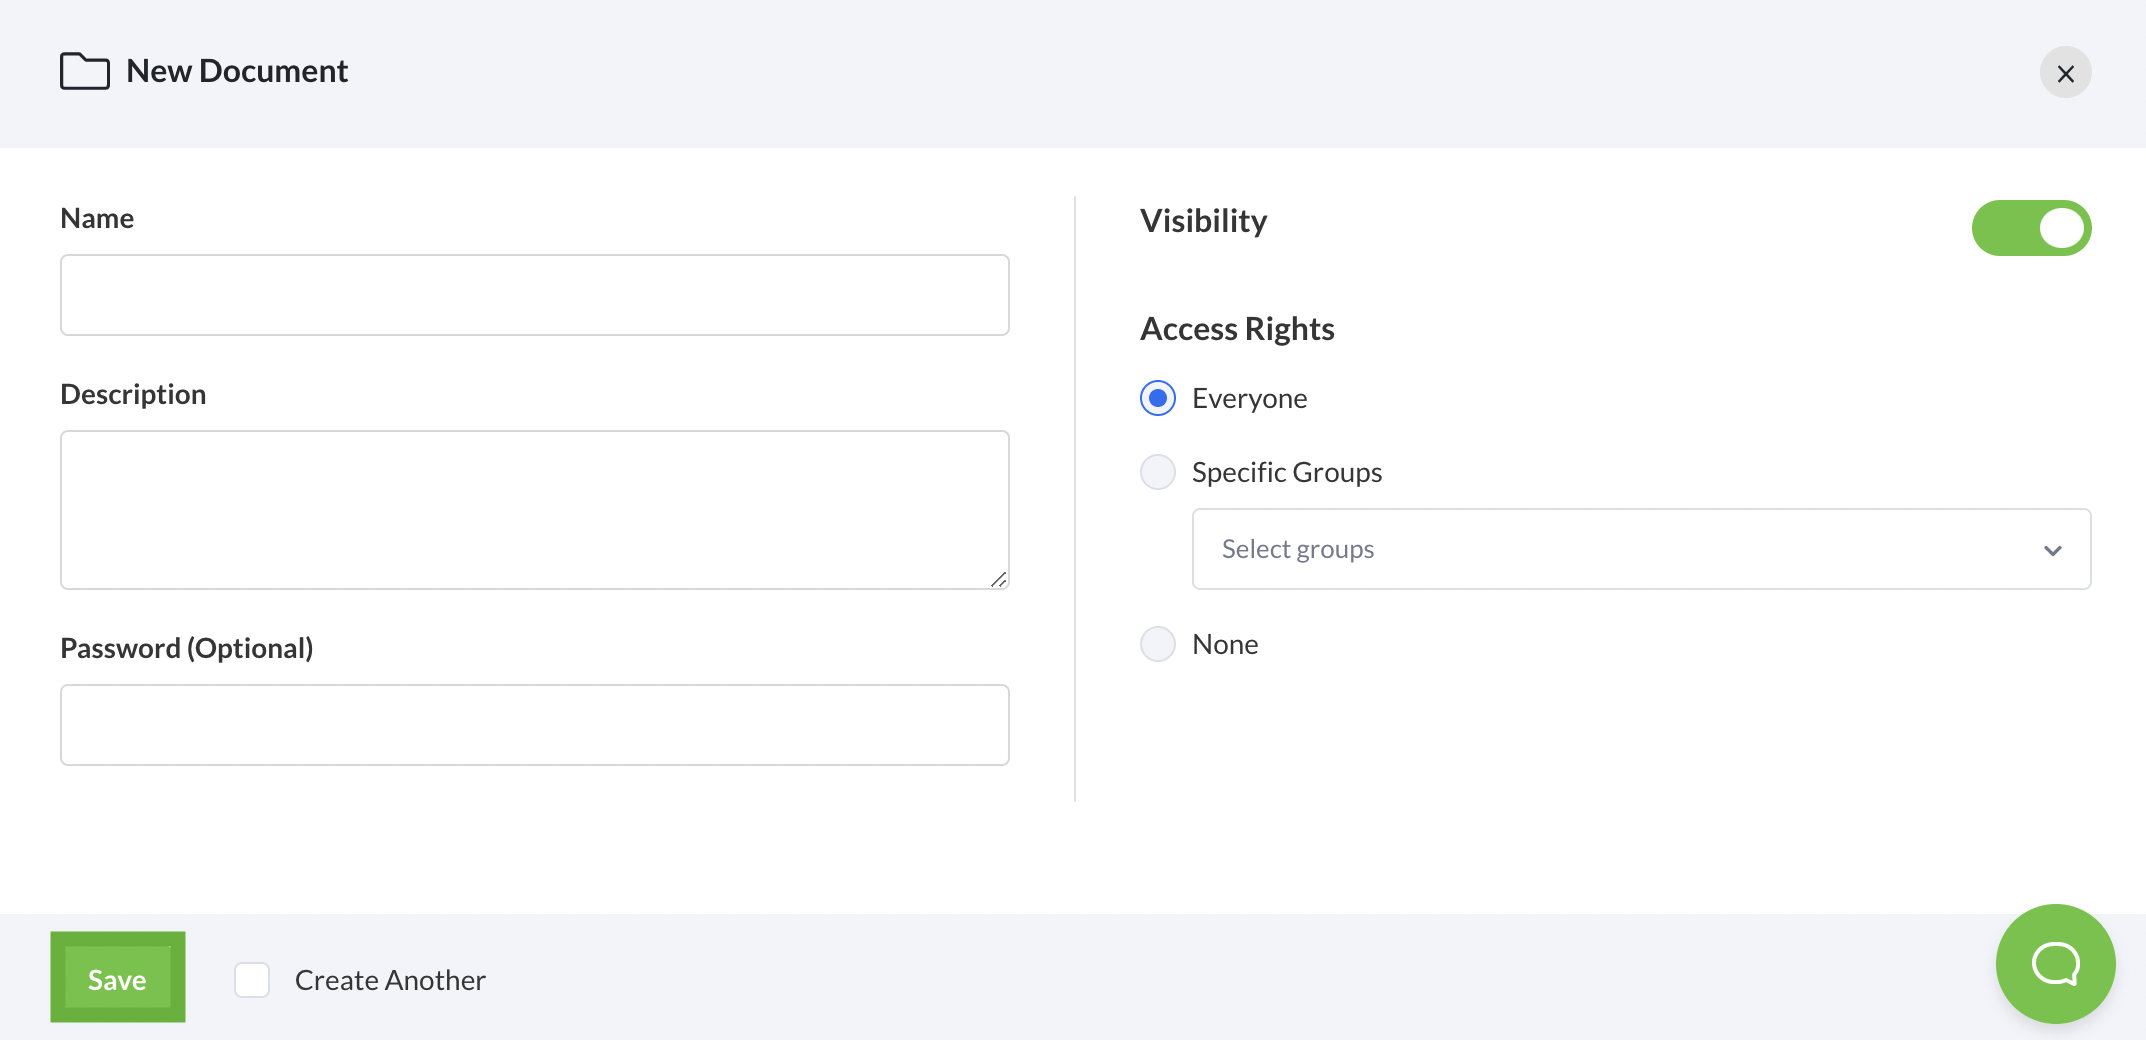Image resolution: width=2146 pixels, height=1040 pixels.
Task: Click the Specific Groups label
Action: pyautogui.click(x=1287, y=472)
